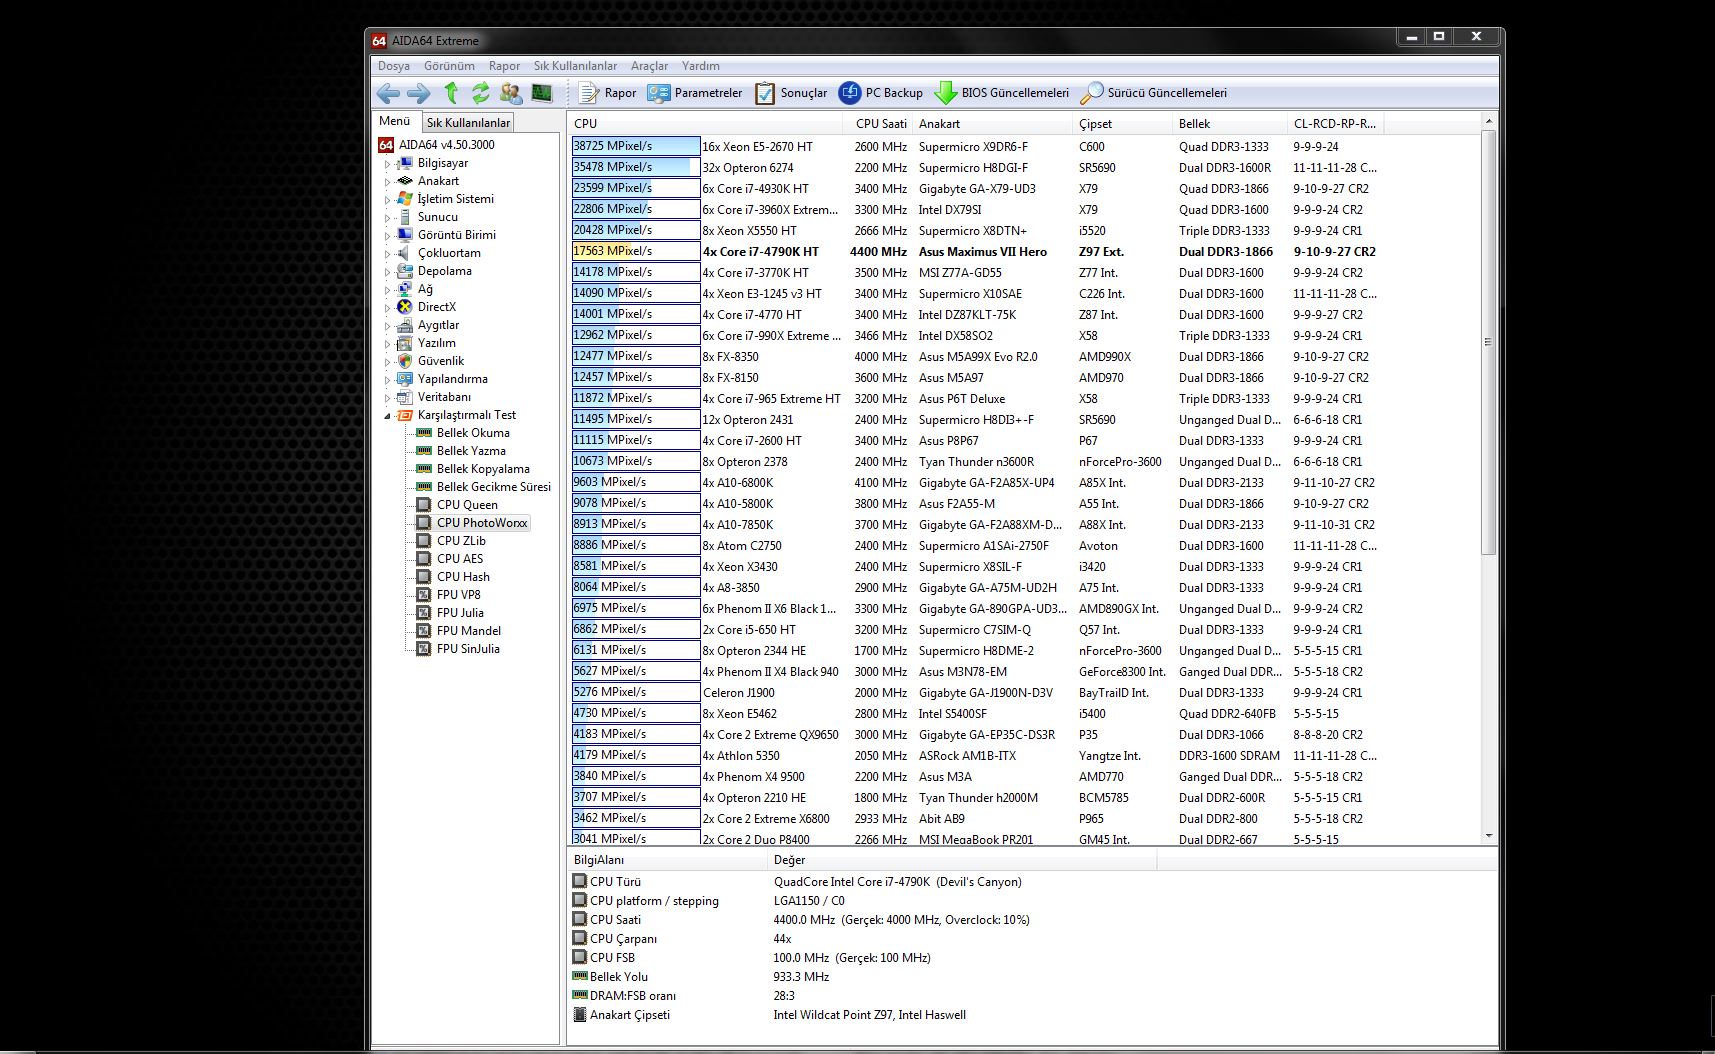
Task: Click the Refresh toolbar icon
Action: [481, 93]
